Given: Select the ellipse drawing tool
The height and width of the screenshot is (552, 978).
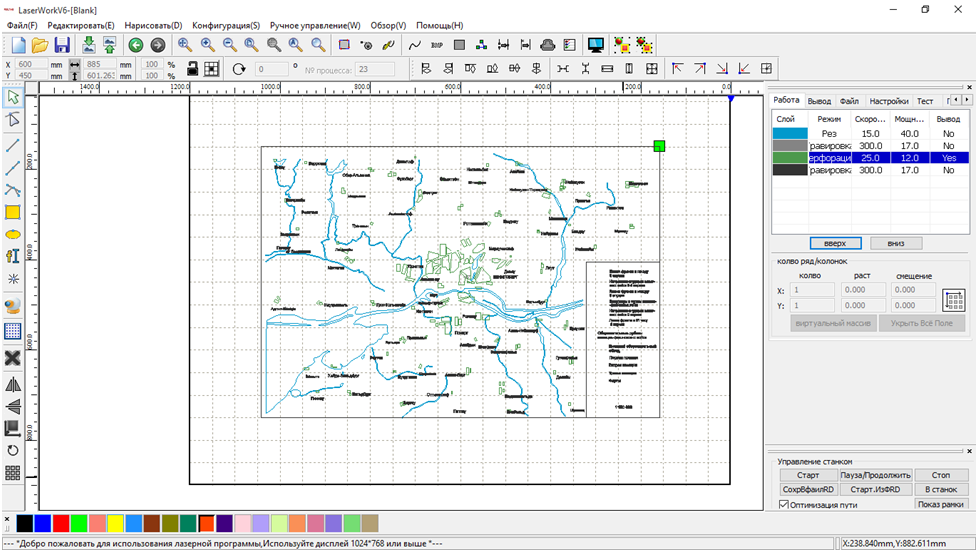Looking at the screenshot, I should (13, 234).
